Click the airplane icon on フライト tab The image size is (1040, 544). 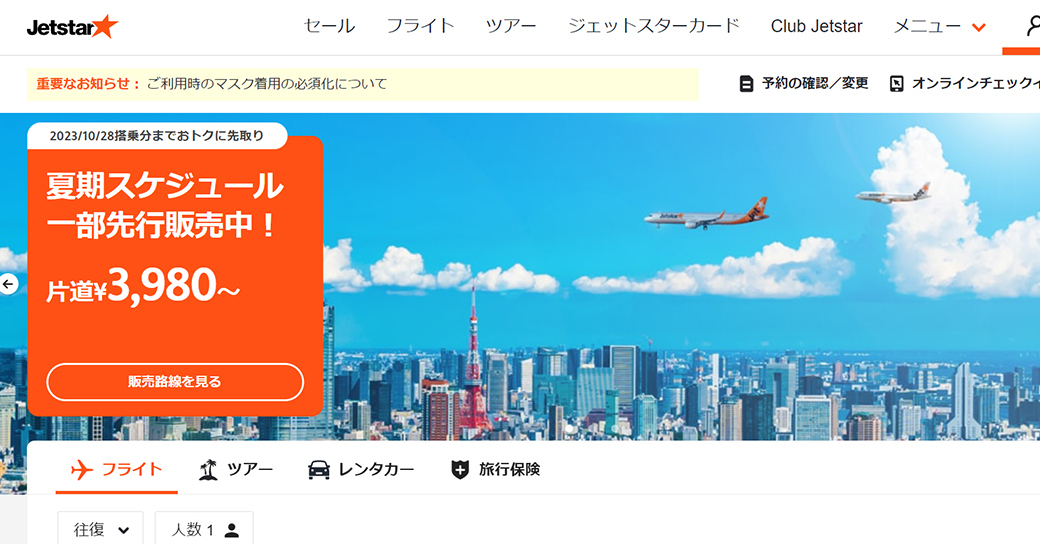coord(82,470)
